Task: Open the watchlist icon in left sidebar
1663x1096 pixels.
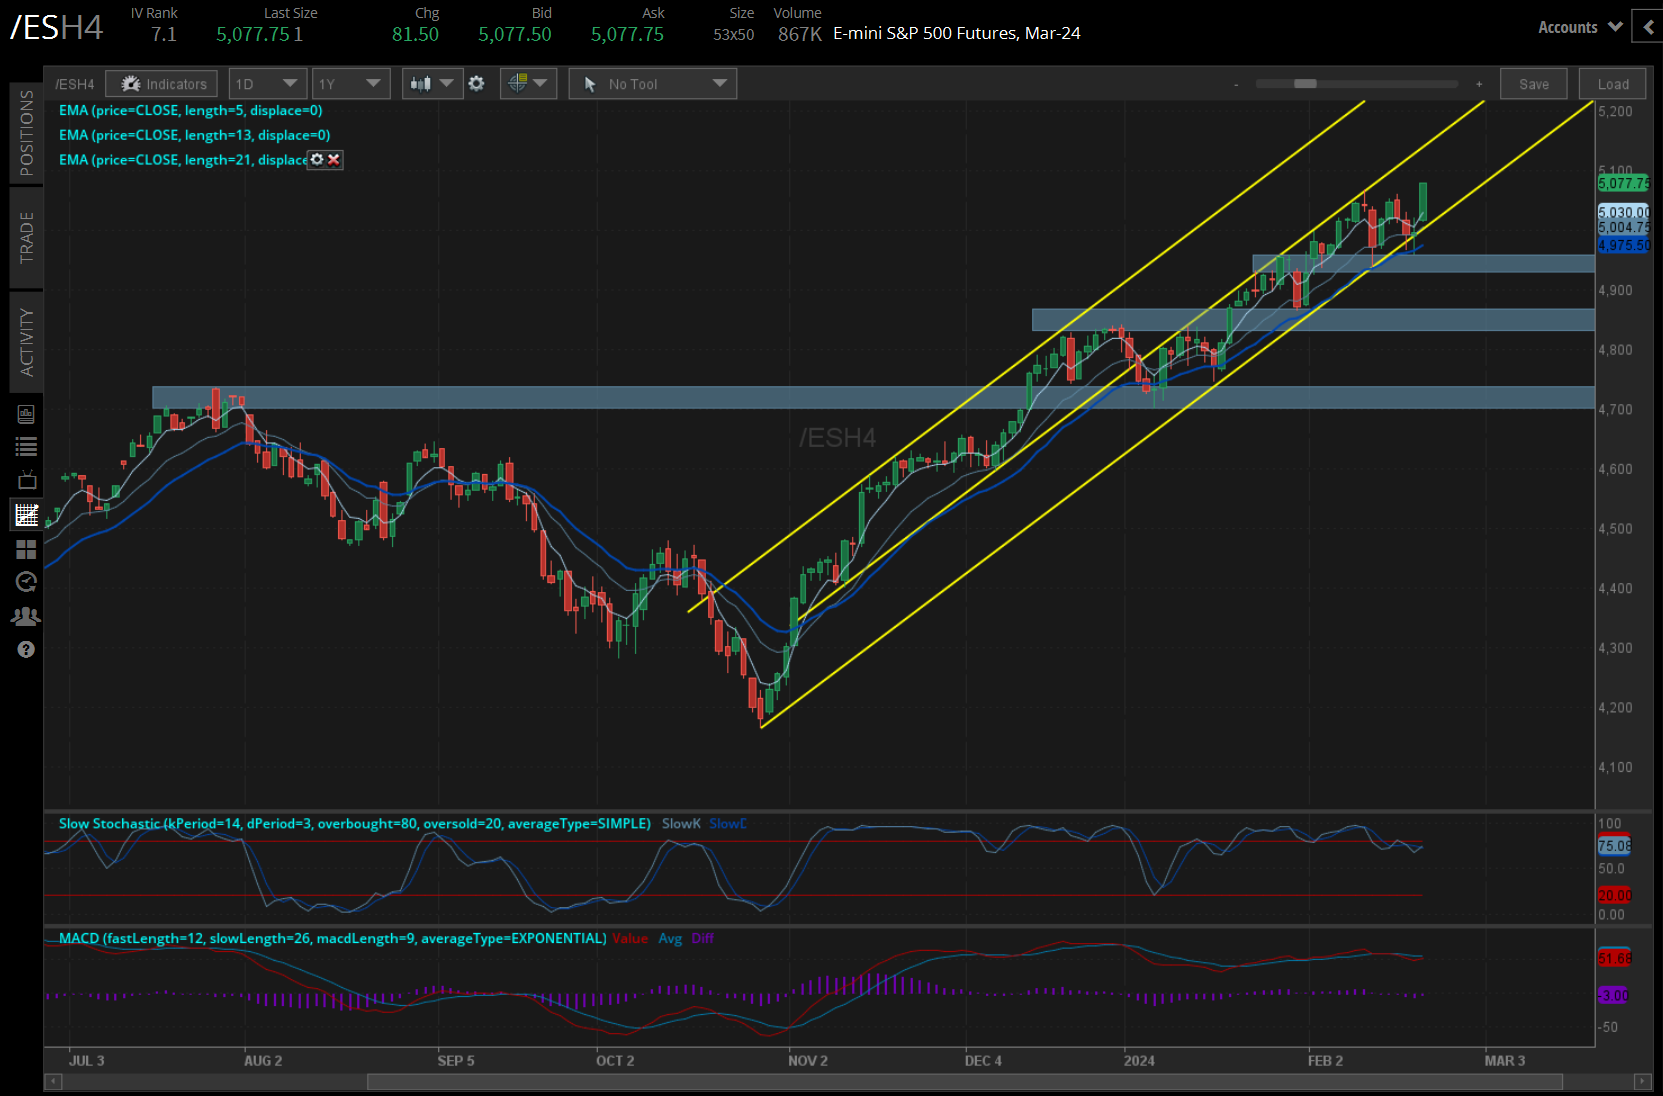Action: tap(26, 447)
